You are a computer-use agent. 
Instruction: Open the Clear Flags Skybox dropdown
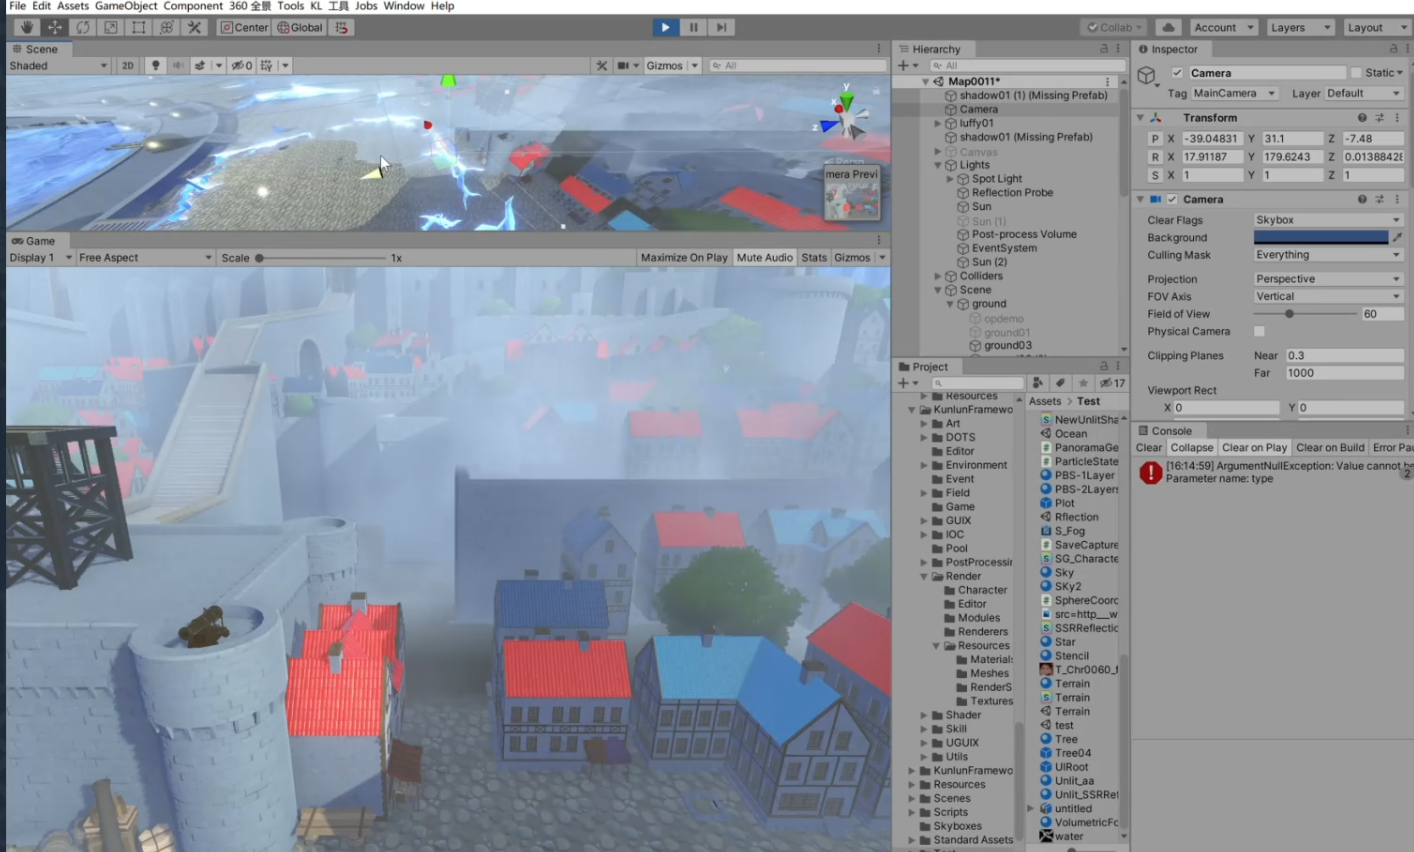(x=1328, y=220)
